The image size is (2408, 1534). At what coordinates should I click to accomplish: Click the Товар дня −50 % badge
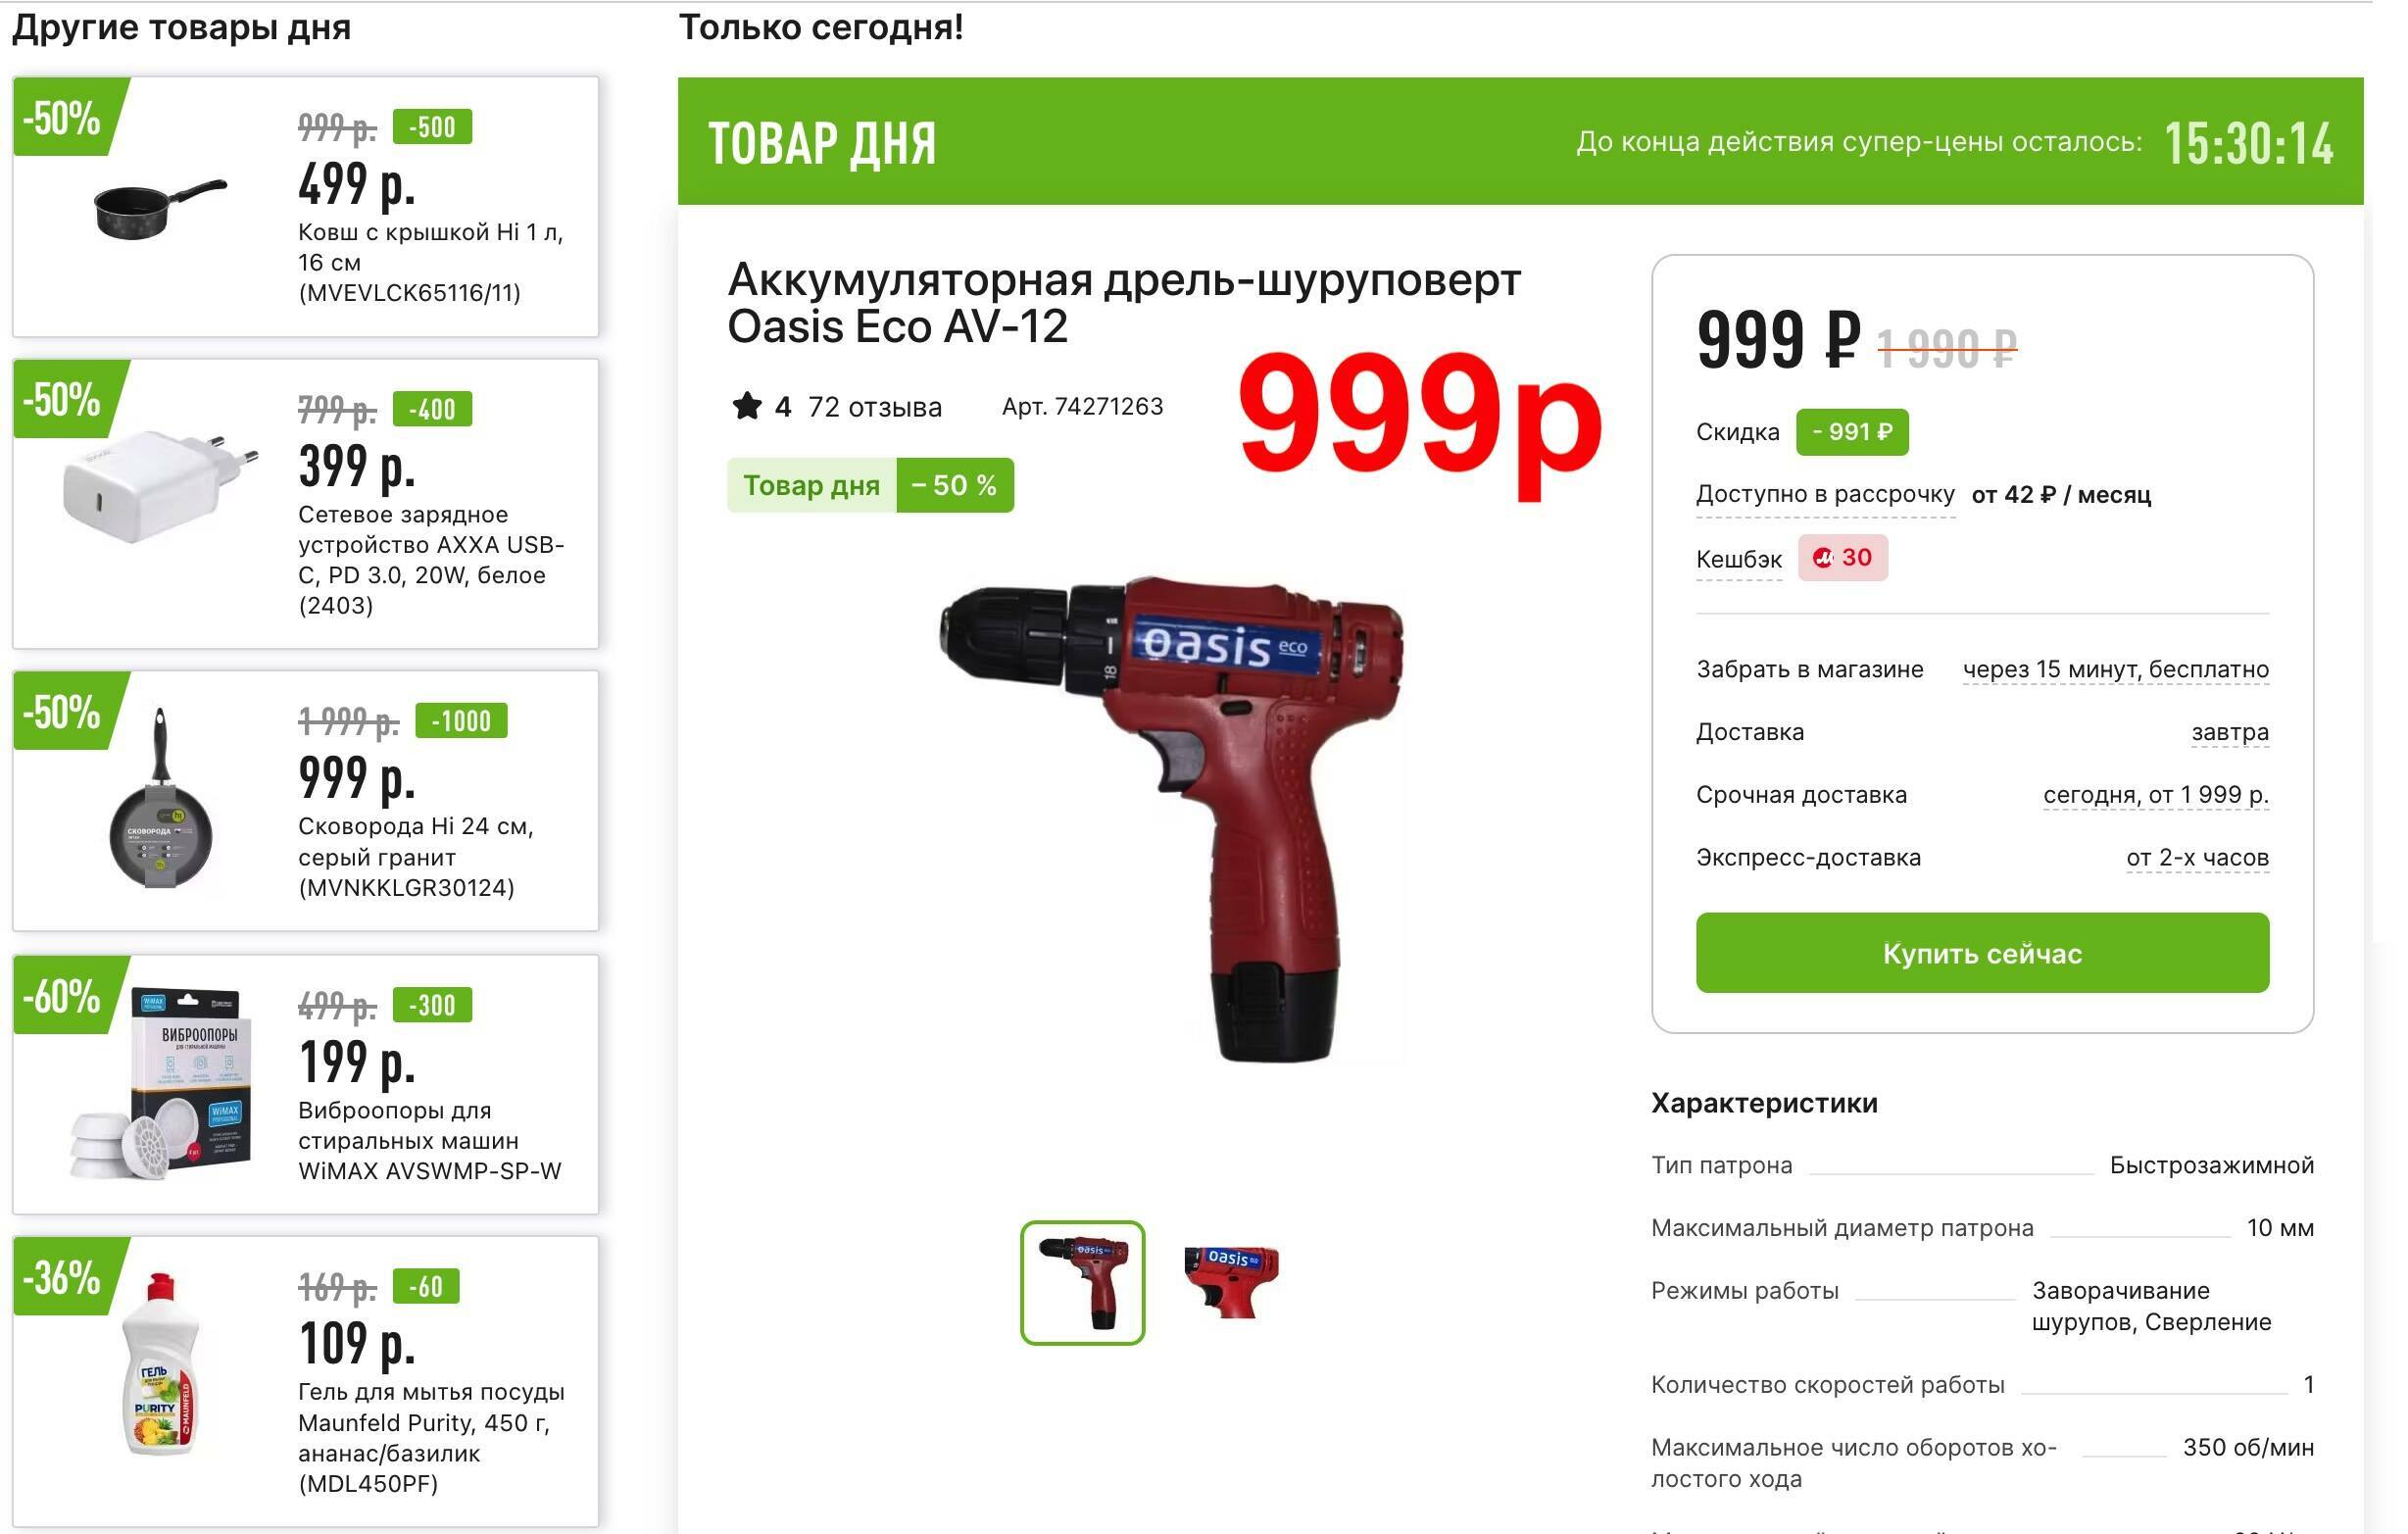(x=870, y=485)
